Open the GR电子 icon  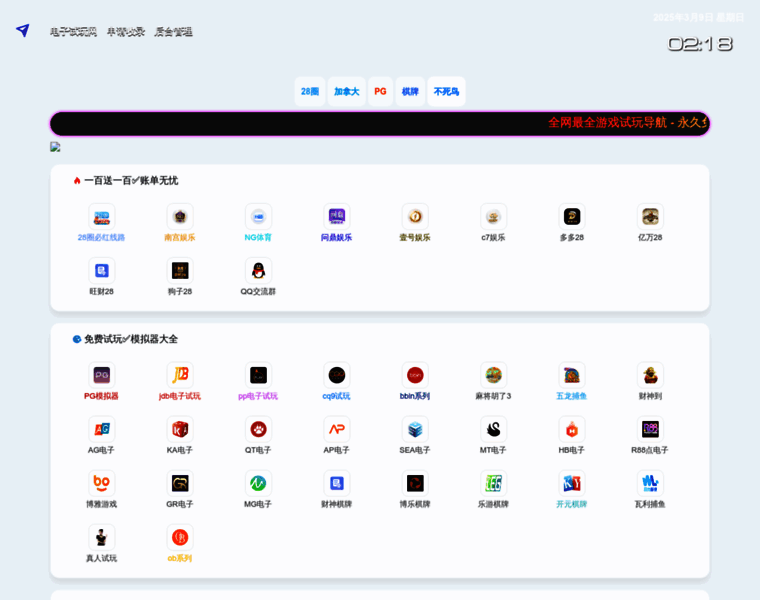(x=180, y=483)
